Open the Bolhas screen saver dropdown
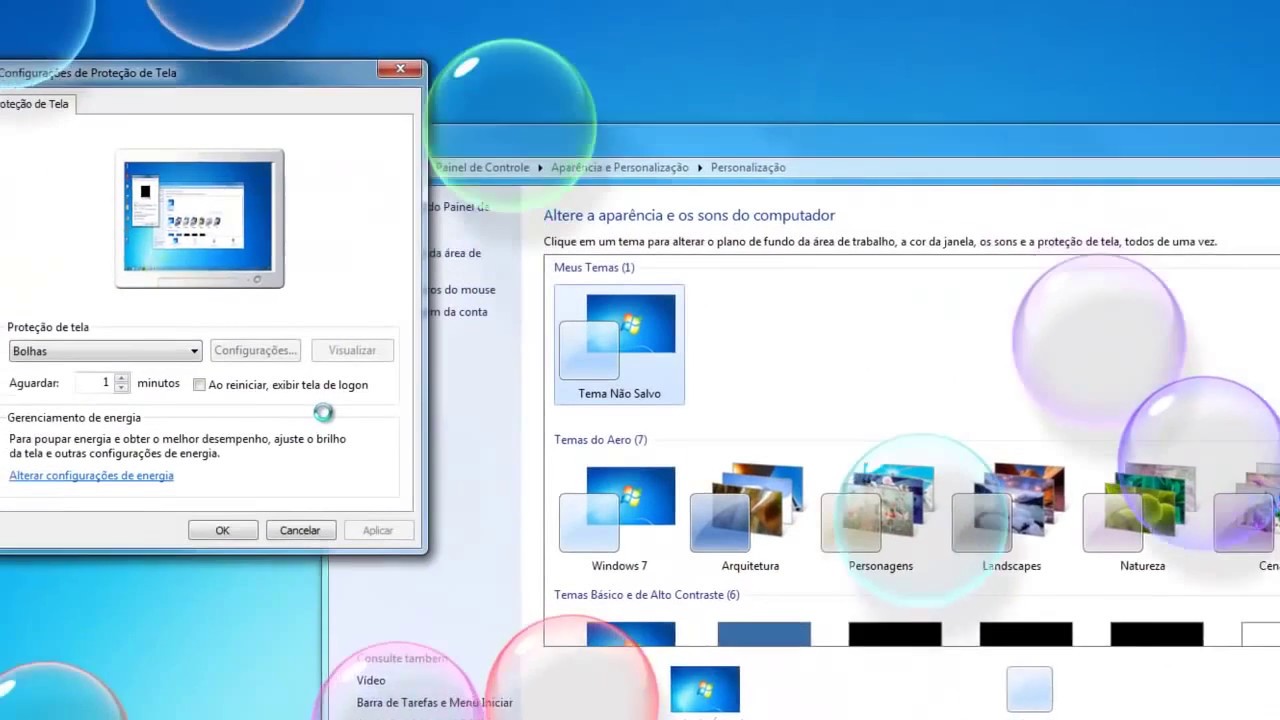Viewport: 1280px width, 720px height. [105, 351]
